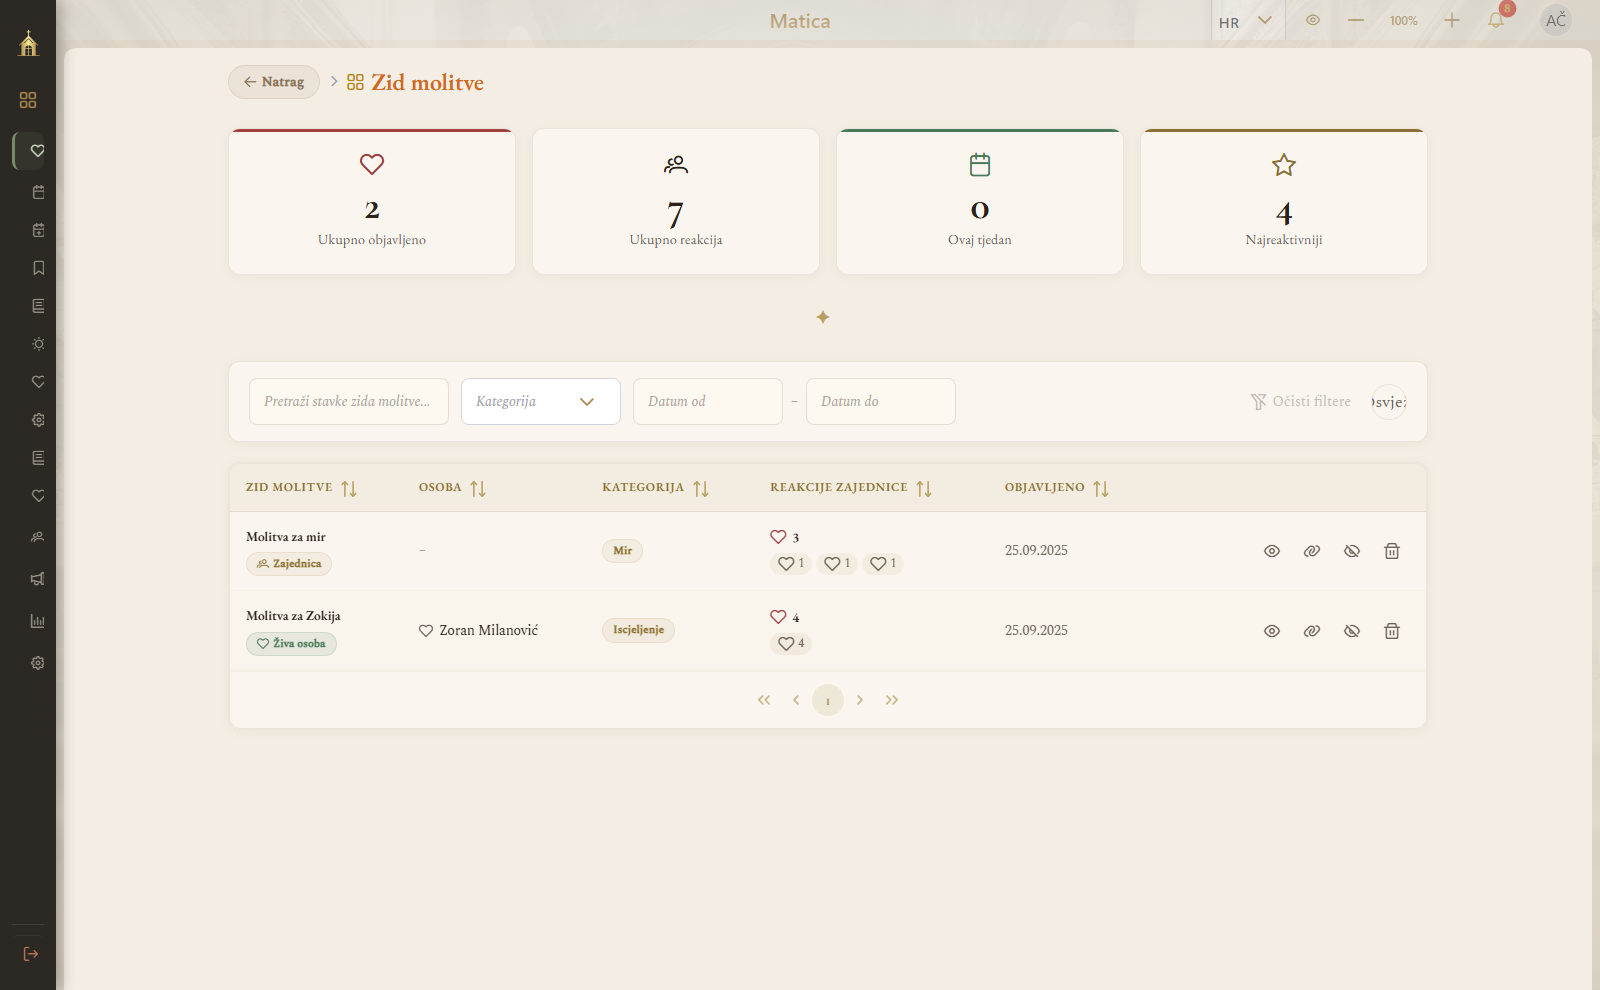
Task: Open the bookmark section in the sidebar
Action: coord(38,268)
